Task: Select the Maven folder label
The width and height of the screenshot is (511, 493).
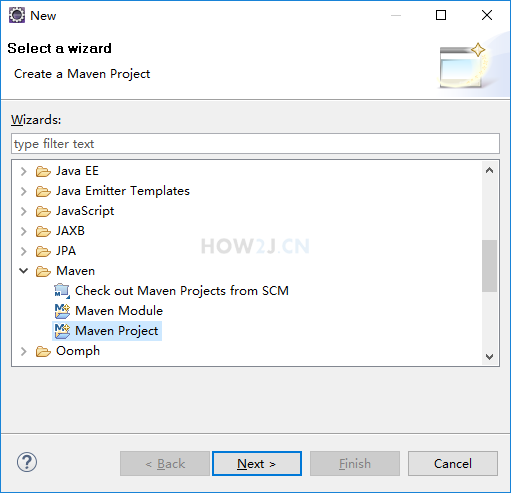Action: click(76, 271)
